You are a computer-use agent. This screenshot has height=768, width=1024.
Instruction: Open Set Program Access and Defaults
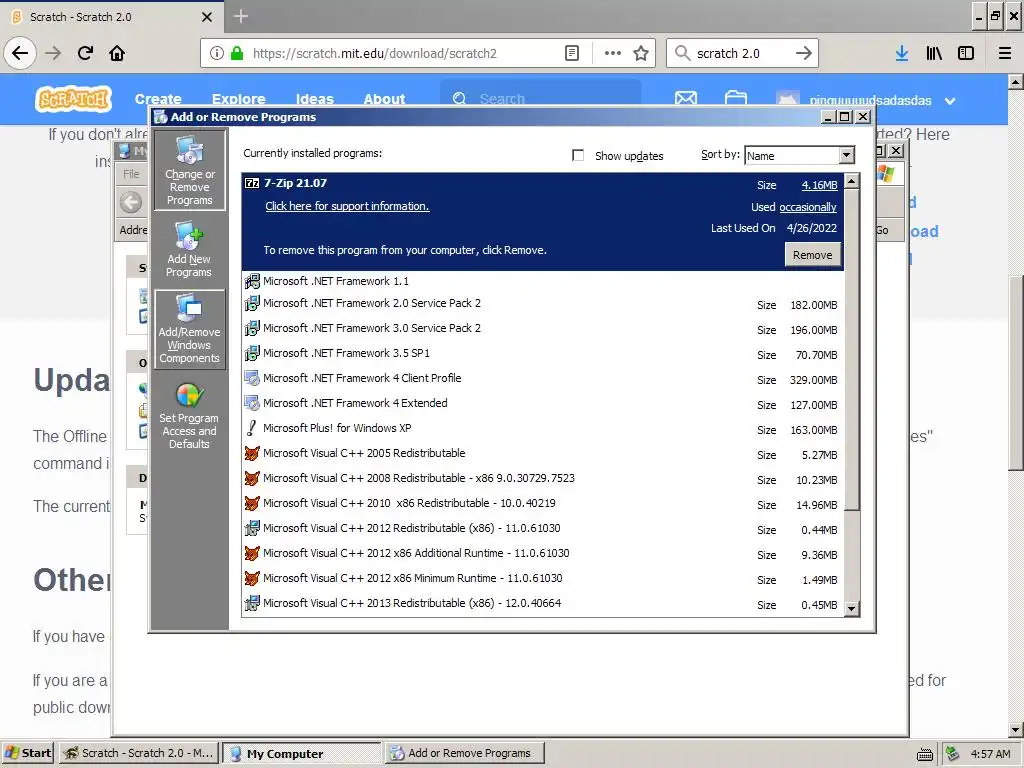pyautogui.click(x=189, y=416)
